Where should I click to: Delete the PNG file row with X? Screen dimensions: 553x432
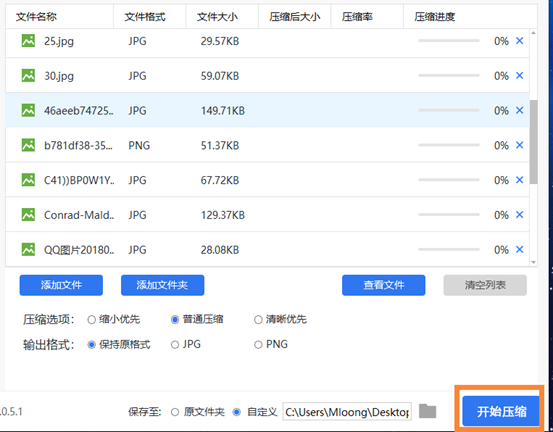(519, 145)
